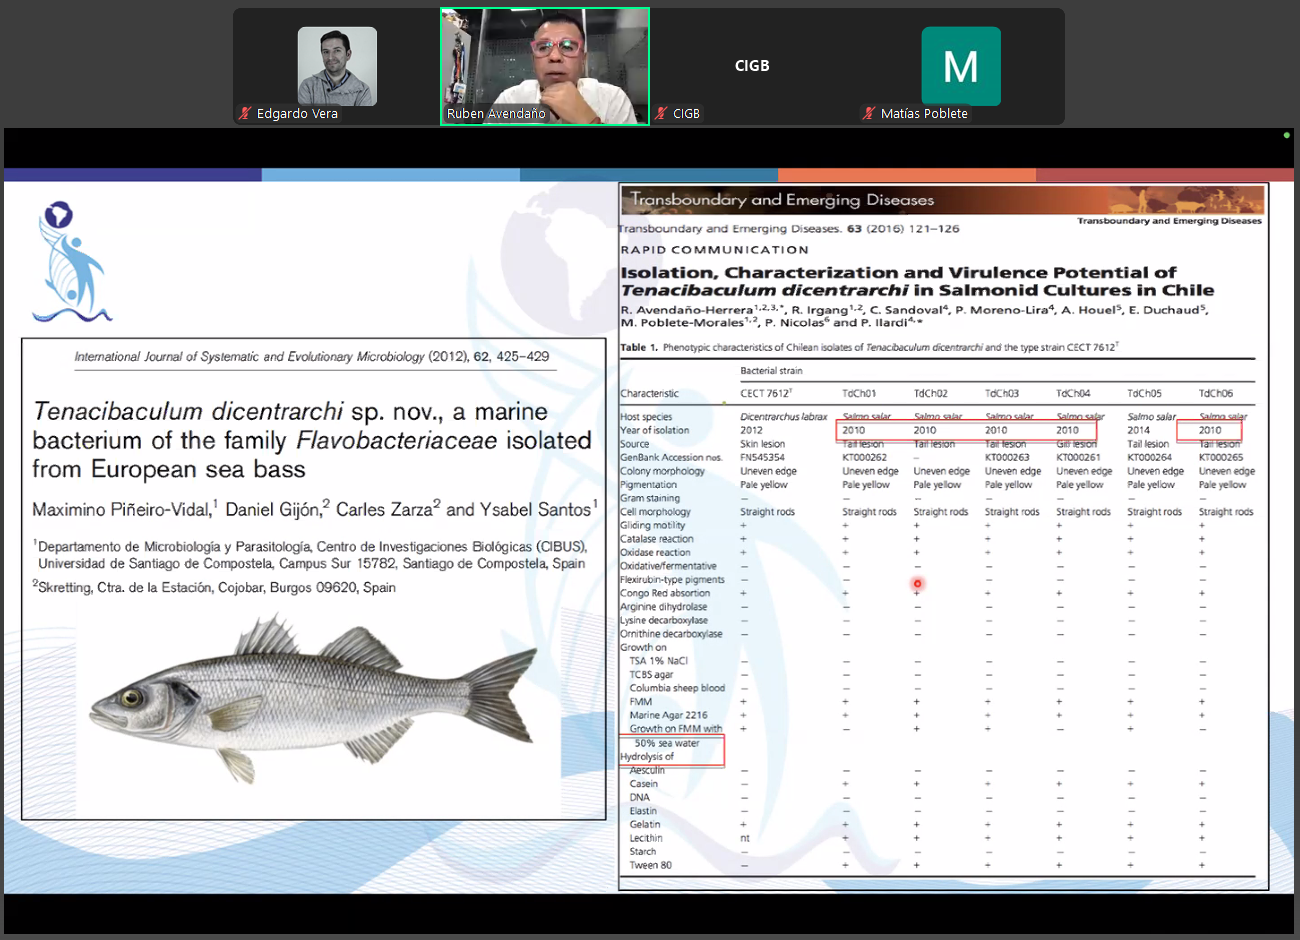Click the 'TdCh05' column header

pos(1144,394)
